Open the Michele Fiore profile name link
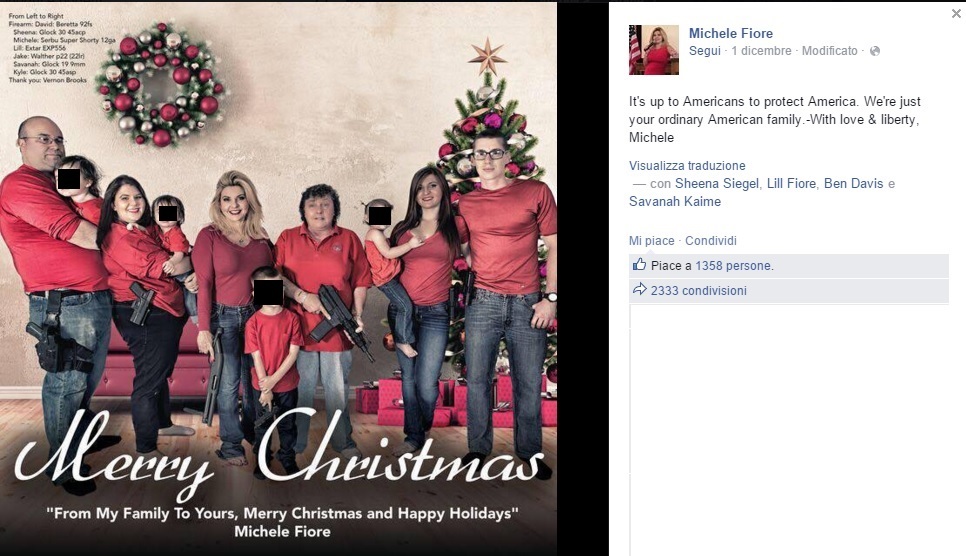 coord(731,33)
